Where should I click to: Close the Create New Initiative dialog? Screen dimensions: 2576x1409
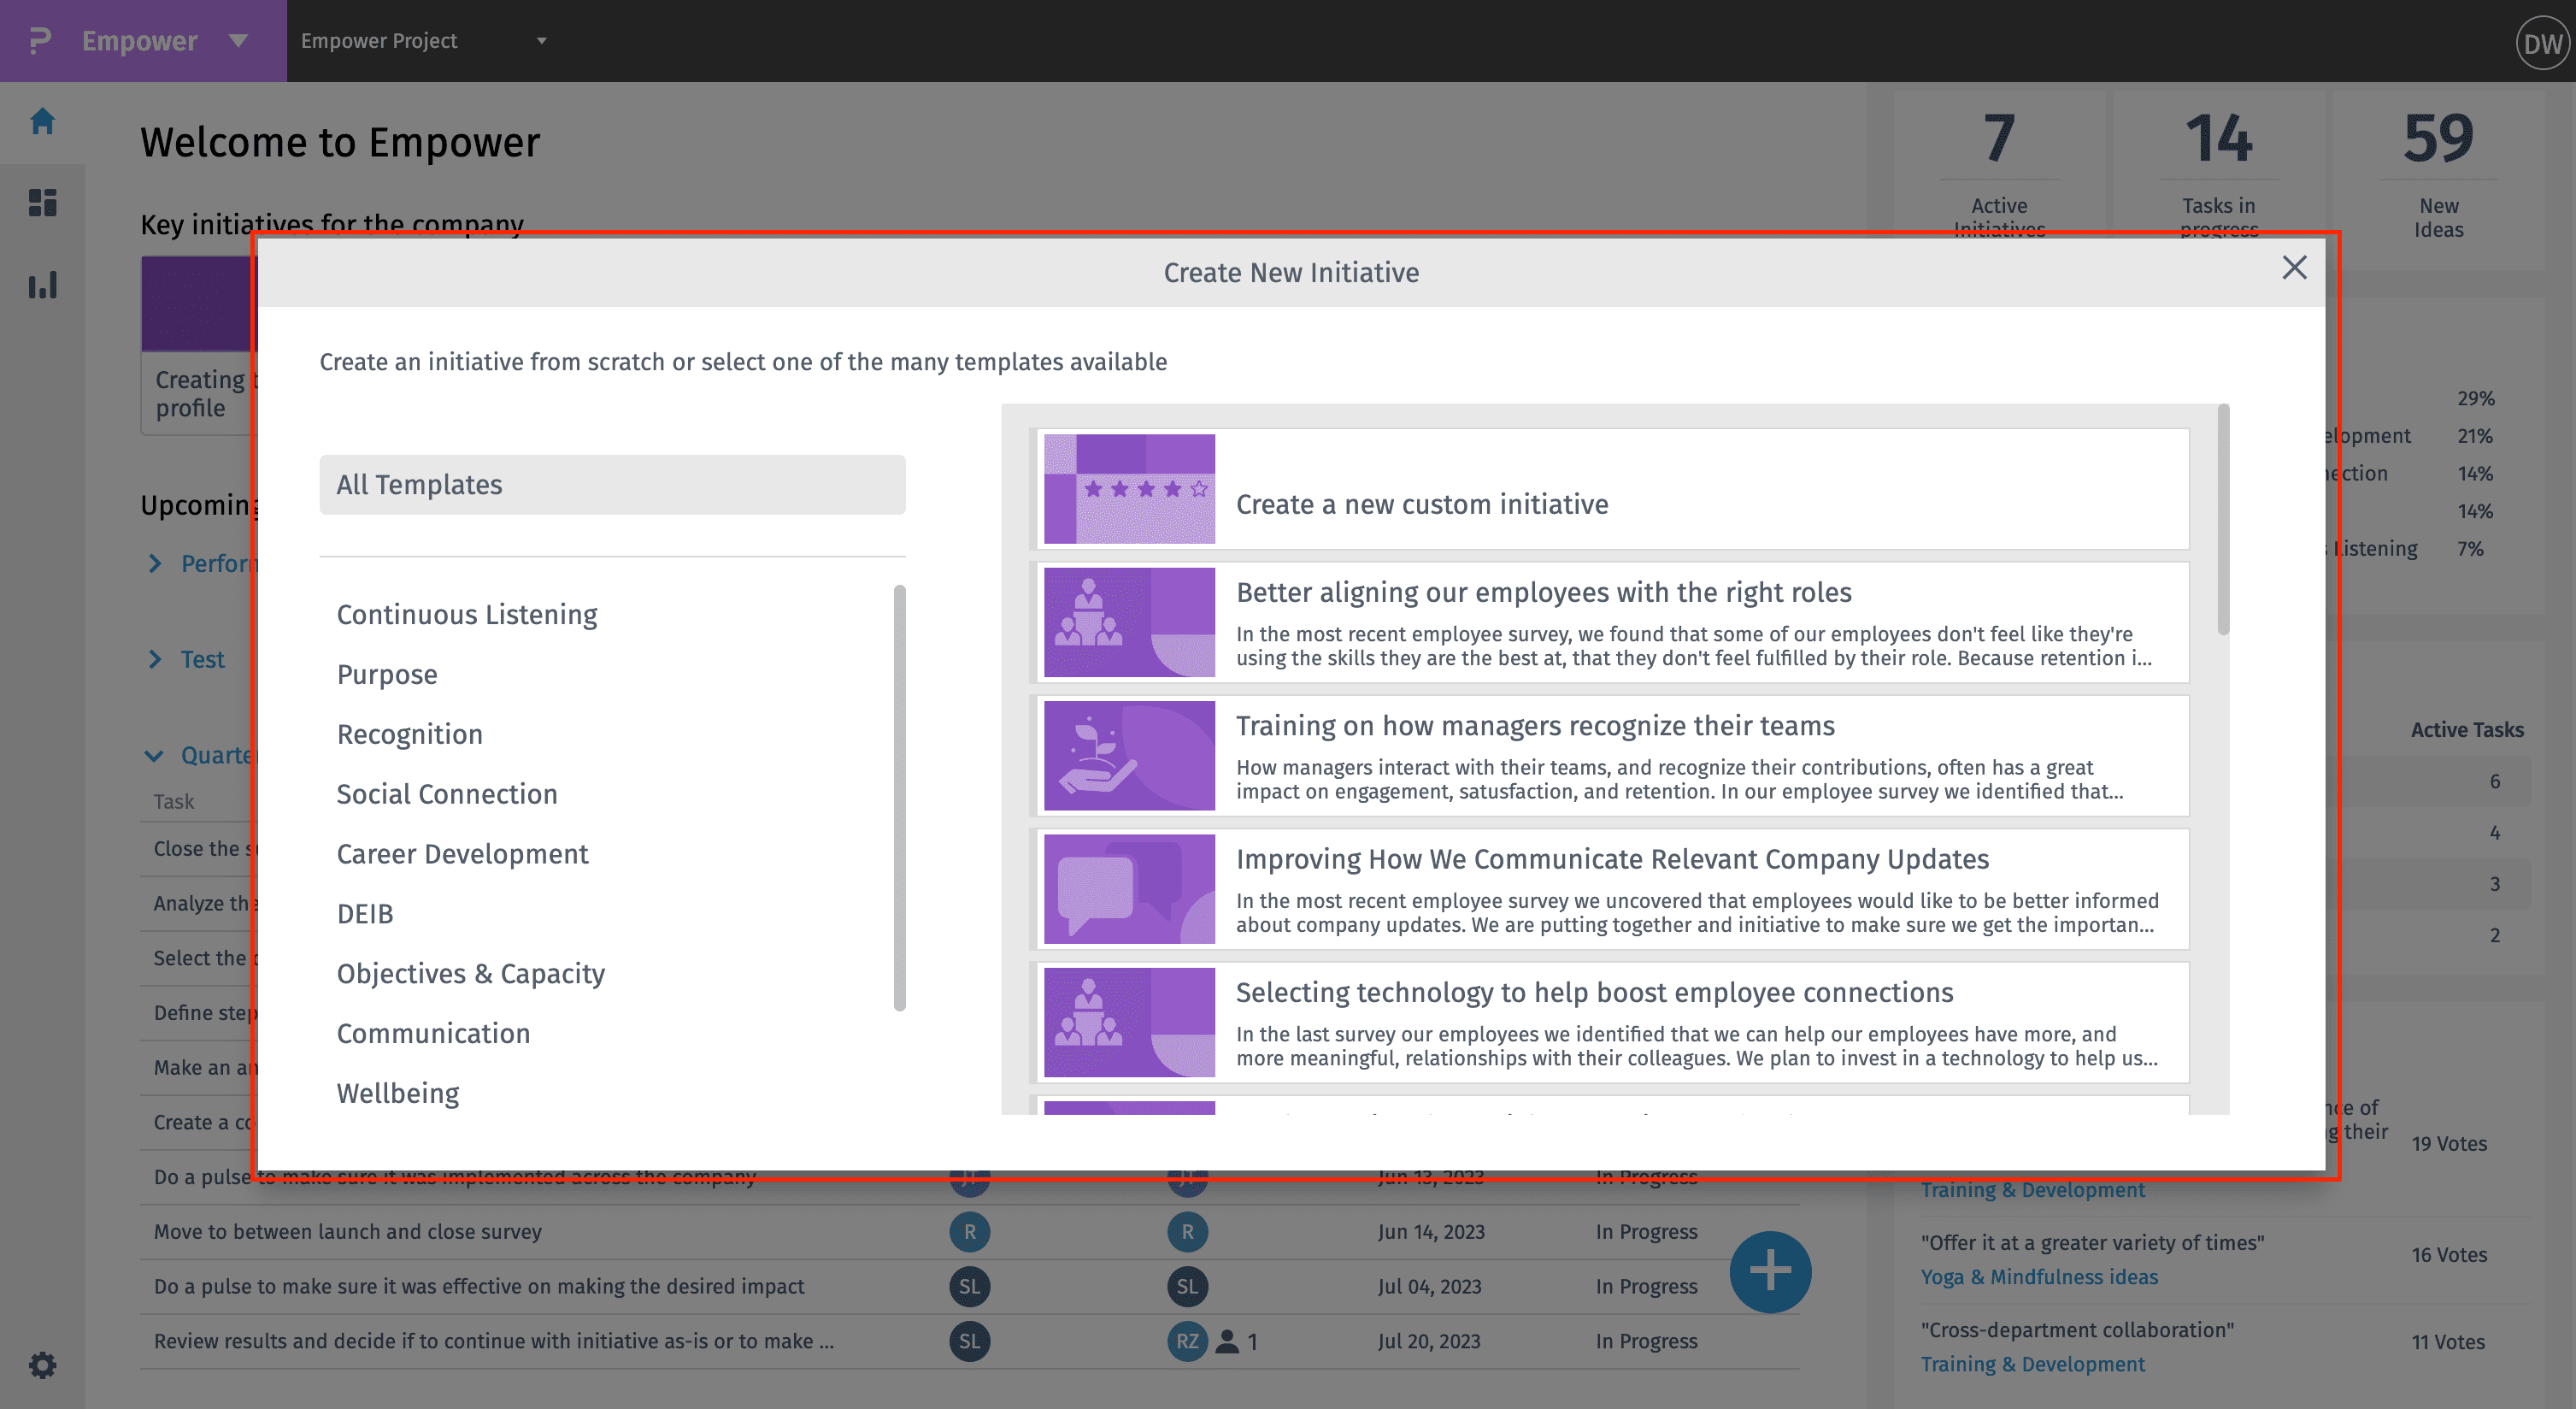tap(2294, 268)
